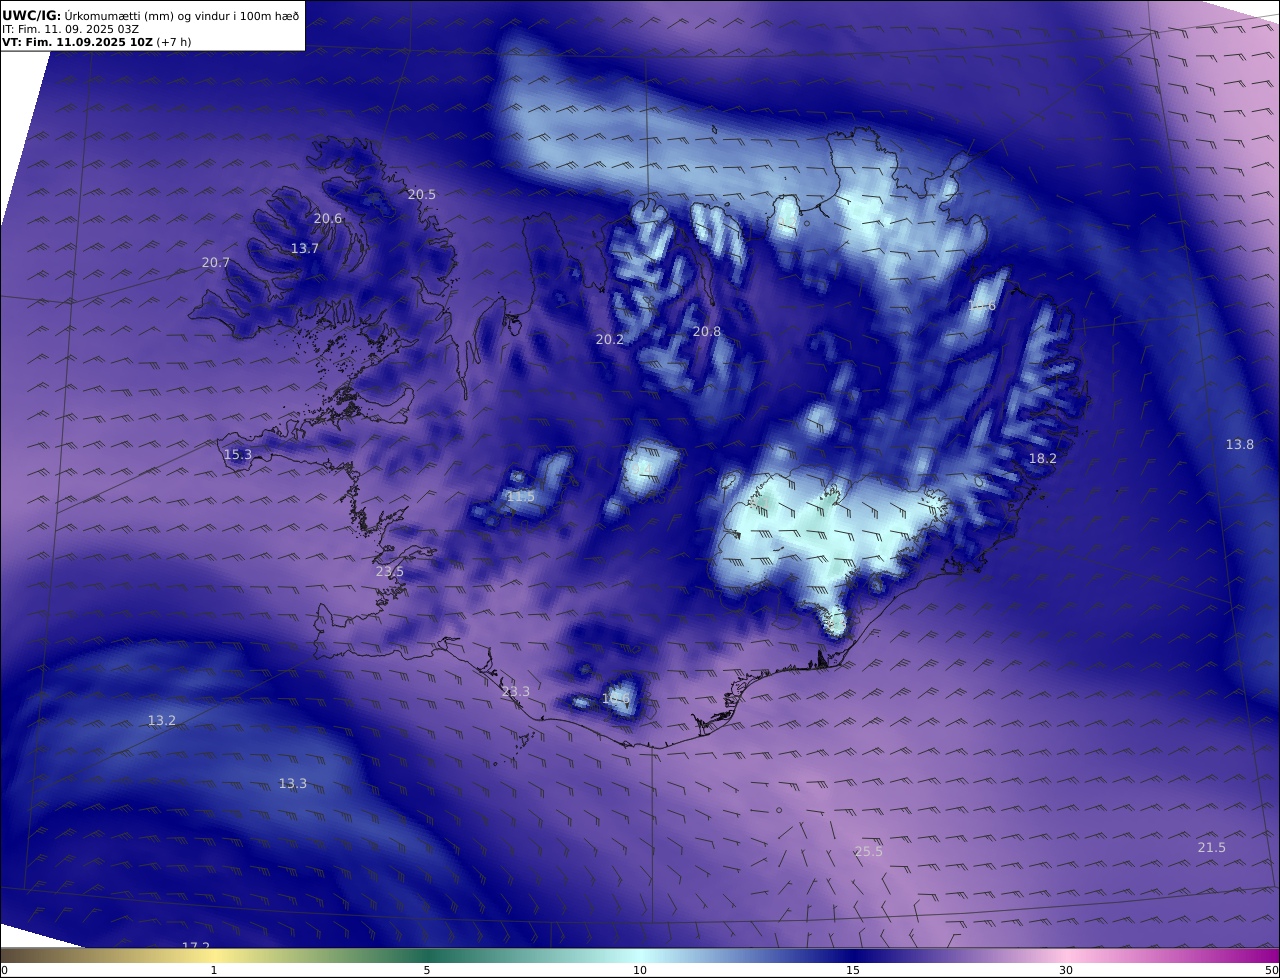Image resolution: width=1280 pixels, height=978 pixels.
Task: Click the 20.6 value label
Action: [328, 219]
